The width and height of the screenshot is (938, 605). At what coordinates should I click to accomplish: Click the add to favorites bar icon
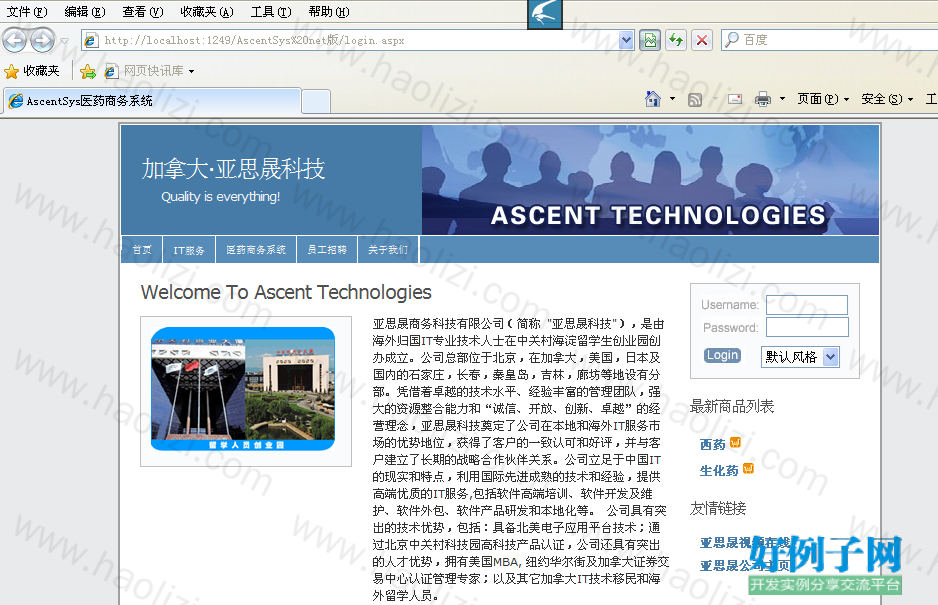click(x=88, y=71)
